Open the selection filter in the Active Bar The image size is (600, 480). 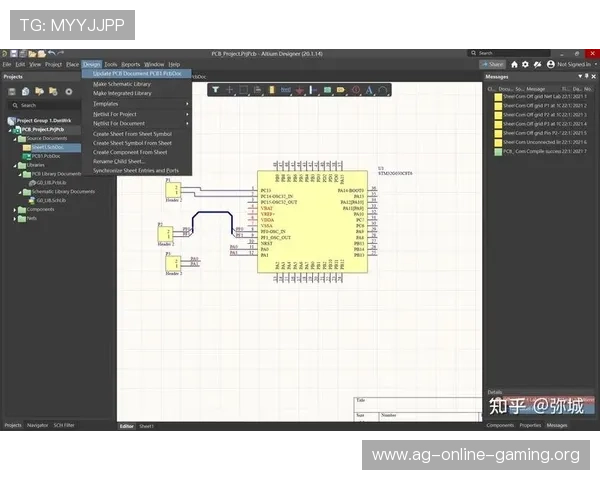215,90
